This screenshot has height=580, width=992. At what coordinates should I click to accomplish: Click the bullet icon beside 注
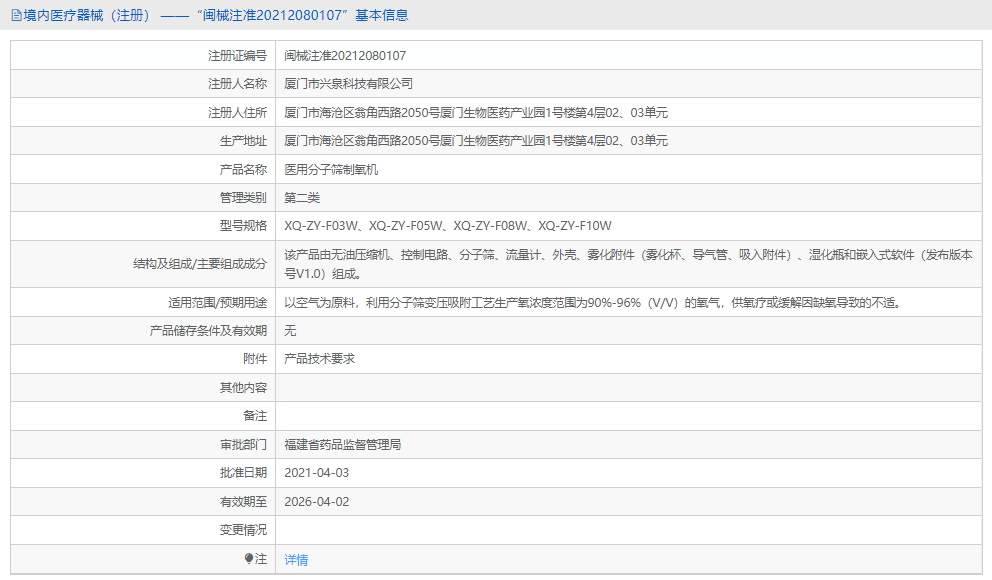(249, 558)
